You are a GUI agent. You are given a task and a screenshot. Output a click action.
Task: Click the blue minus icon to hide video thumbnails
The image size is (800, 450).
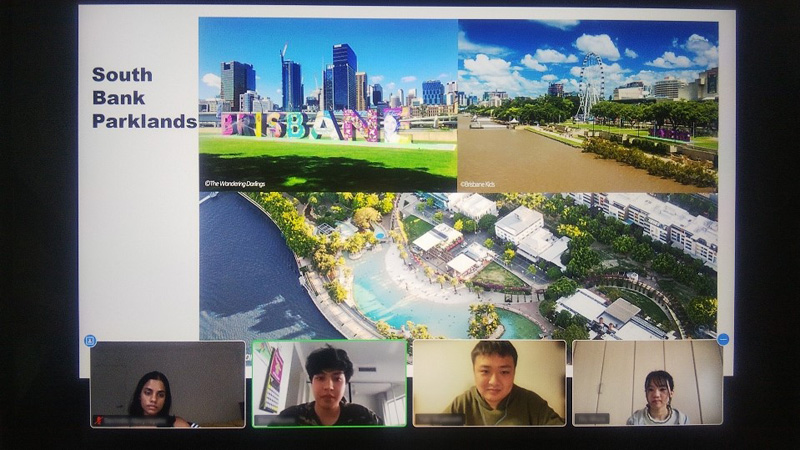pyautogui.click(x=723, y=339)
